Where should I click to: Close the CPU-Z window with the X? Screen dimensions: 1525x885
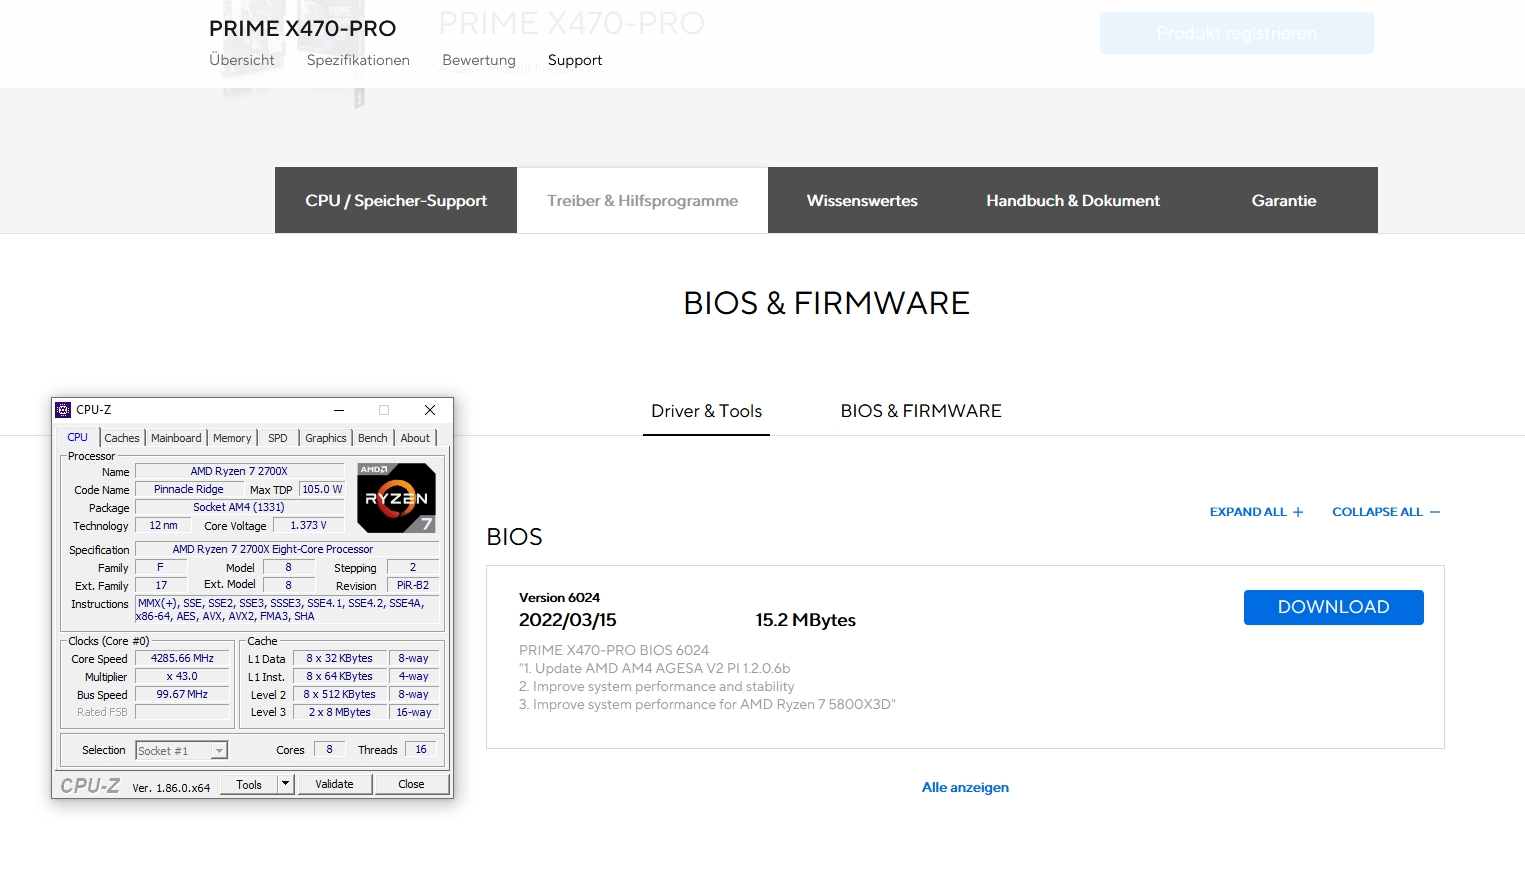click(430, 410)
